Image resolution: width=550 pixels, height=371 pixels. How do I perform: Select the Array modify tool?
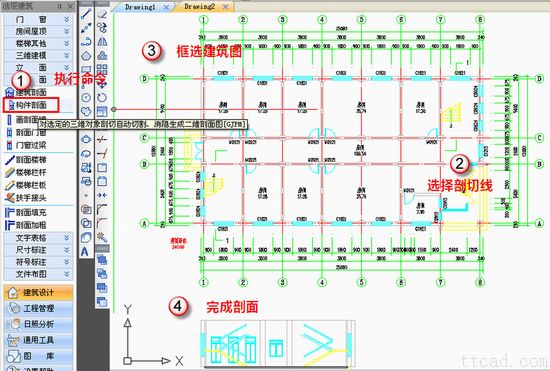tap(102, 70)
